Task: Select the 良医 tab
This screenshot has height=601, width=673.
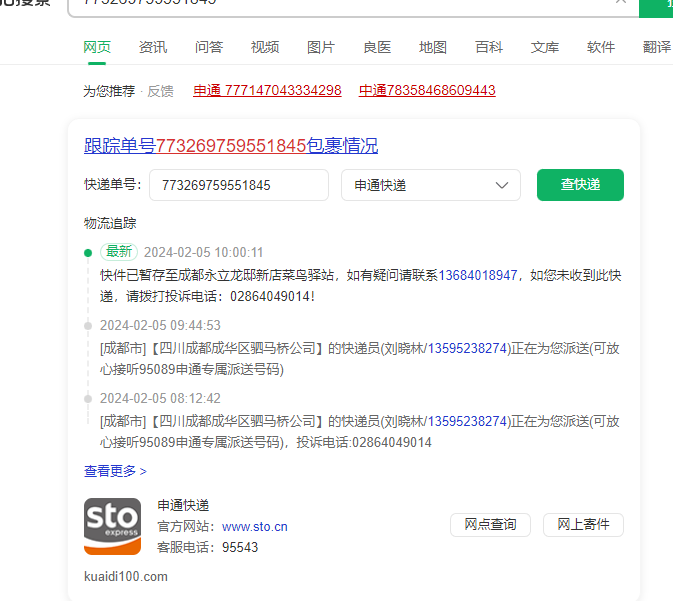Action: point(377,47)
